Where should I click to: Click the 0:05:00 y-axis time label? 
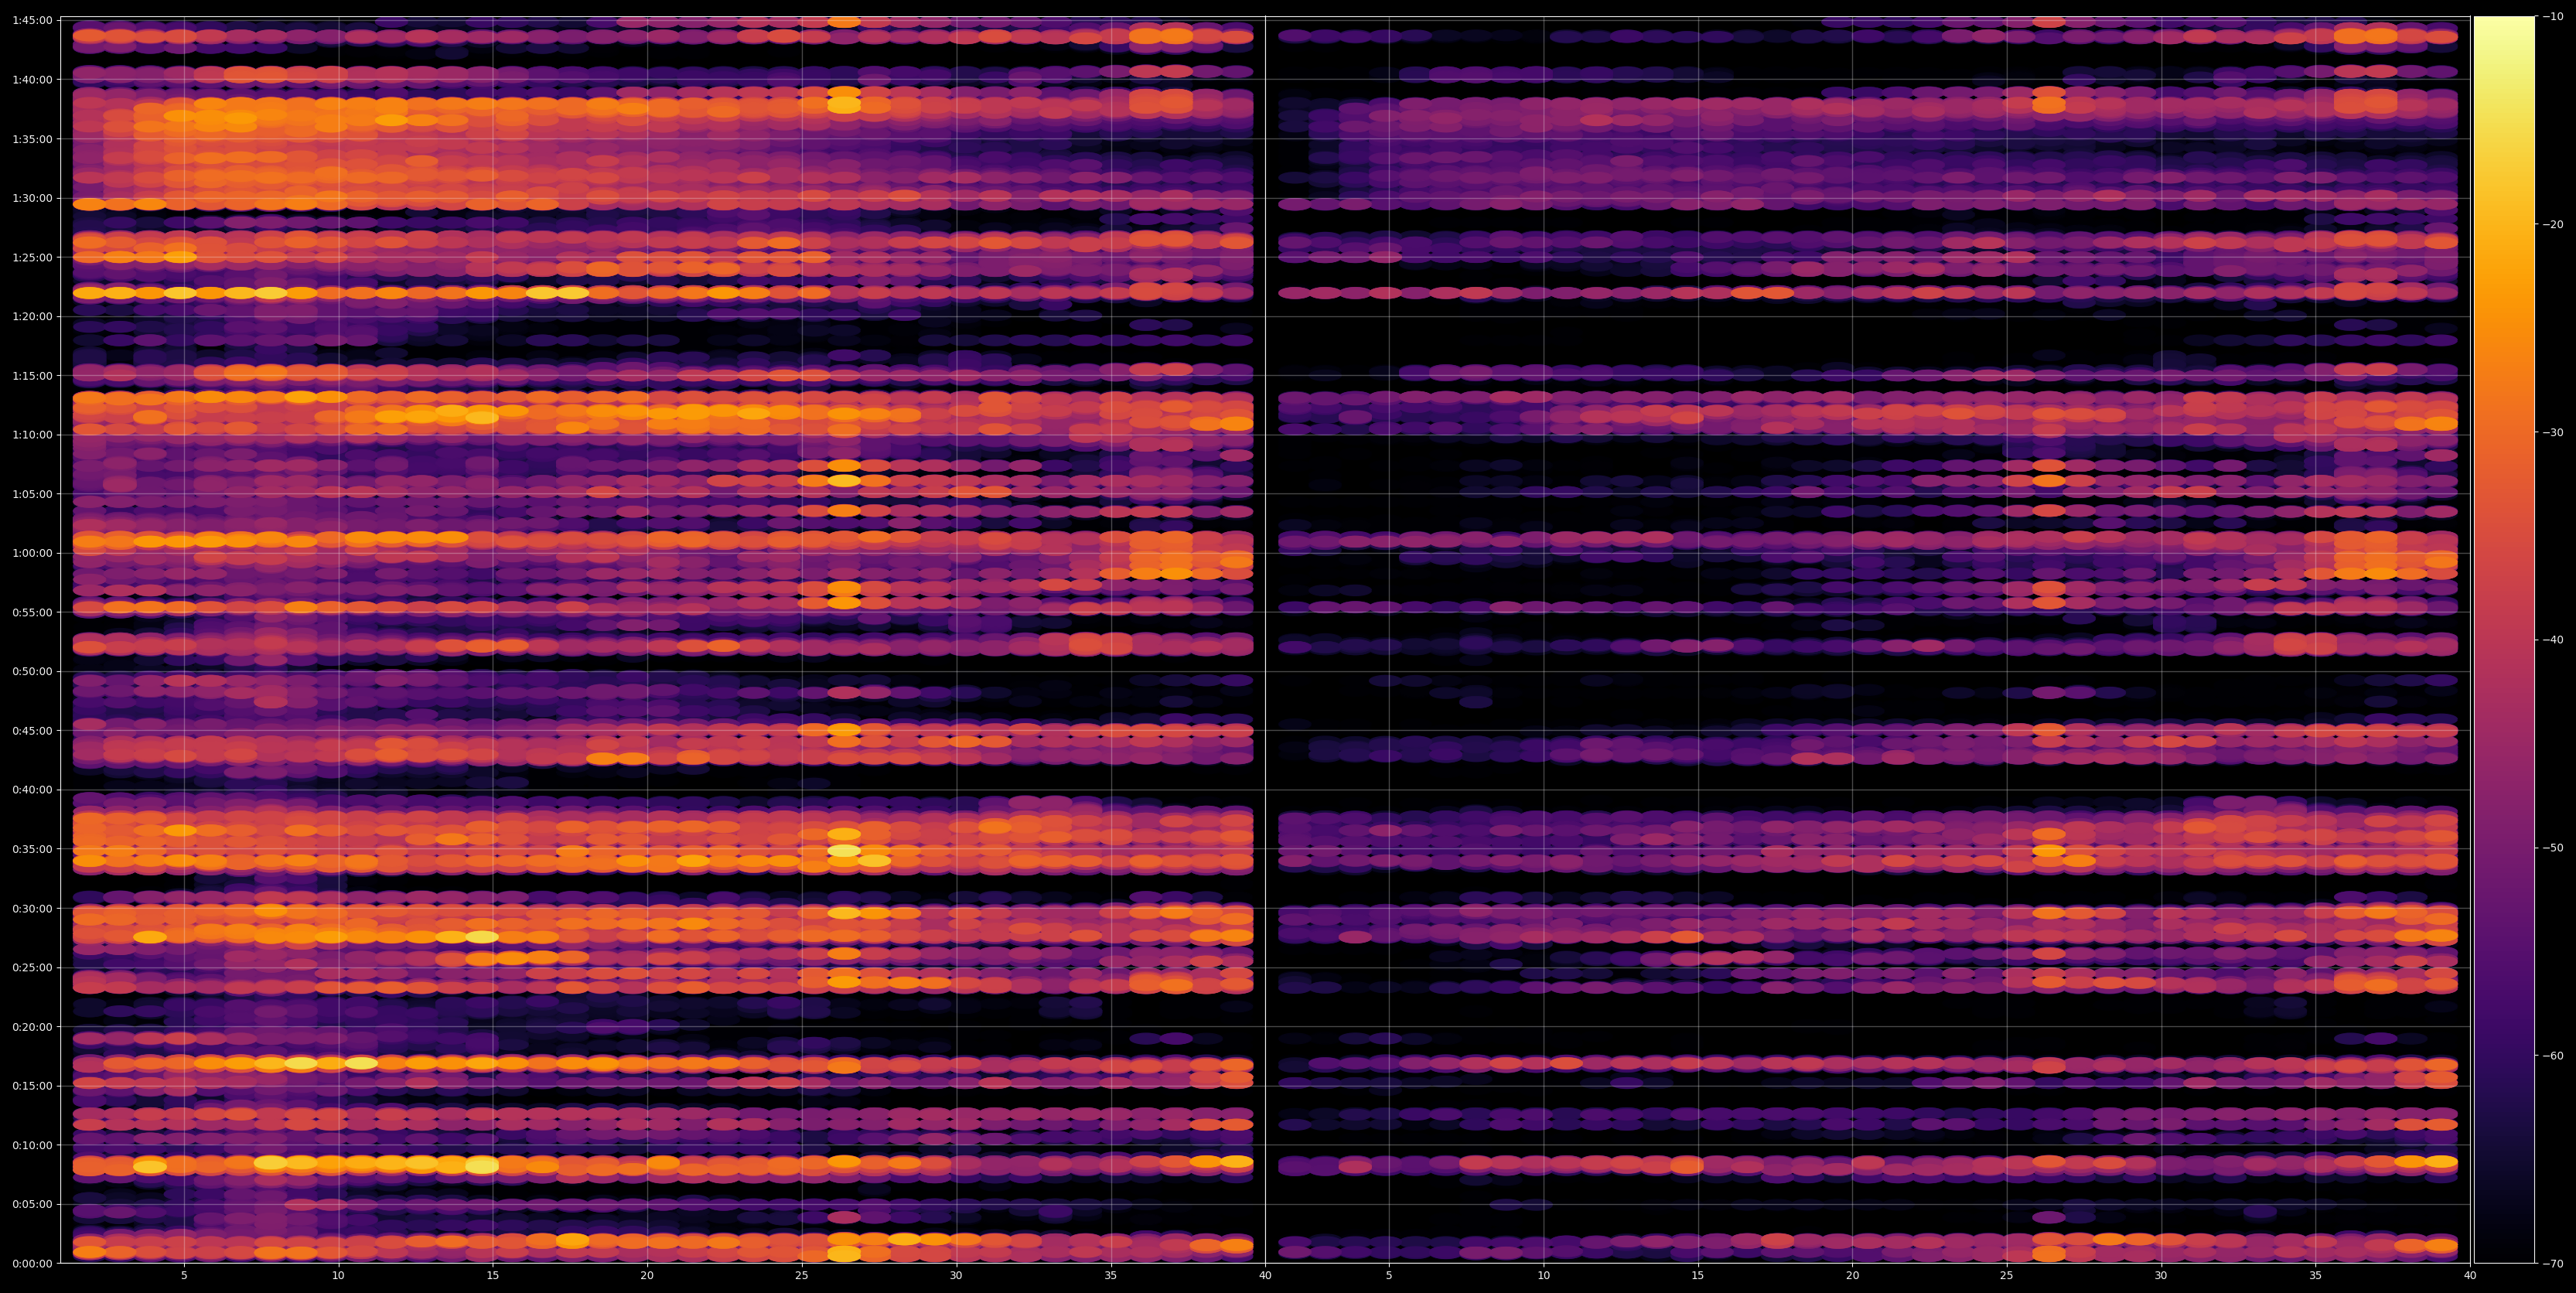point(32,1204)
